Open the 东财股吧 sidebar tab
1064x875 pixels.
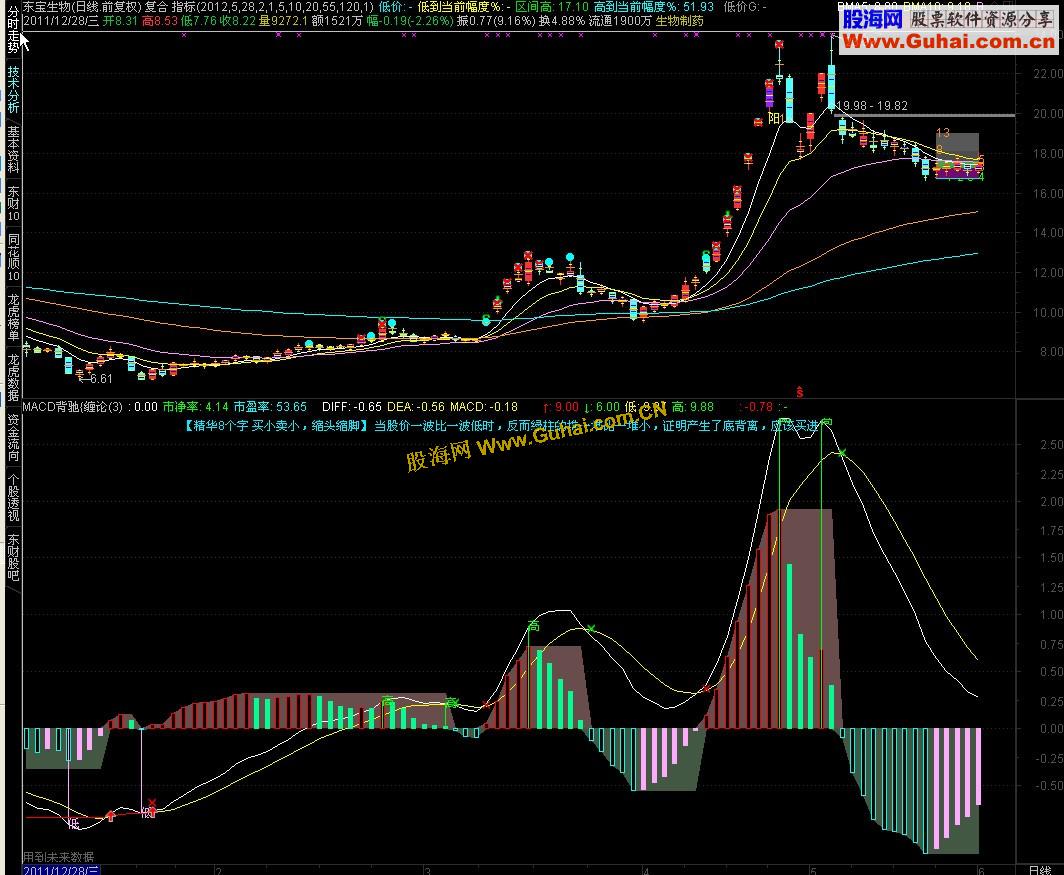13,557
